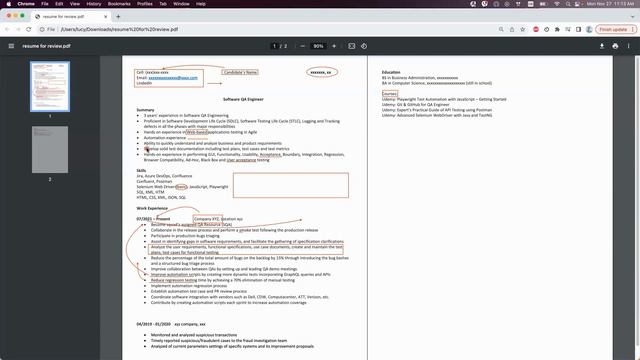Open the red adblock extension icon
This screenshot has height=360, width=640.
(536, 29)
